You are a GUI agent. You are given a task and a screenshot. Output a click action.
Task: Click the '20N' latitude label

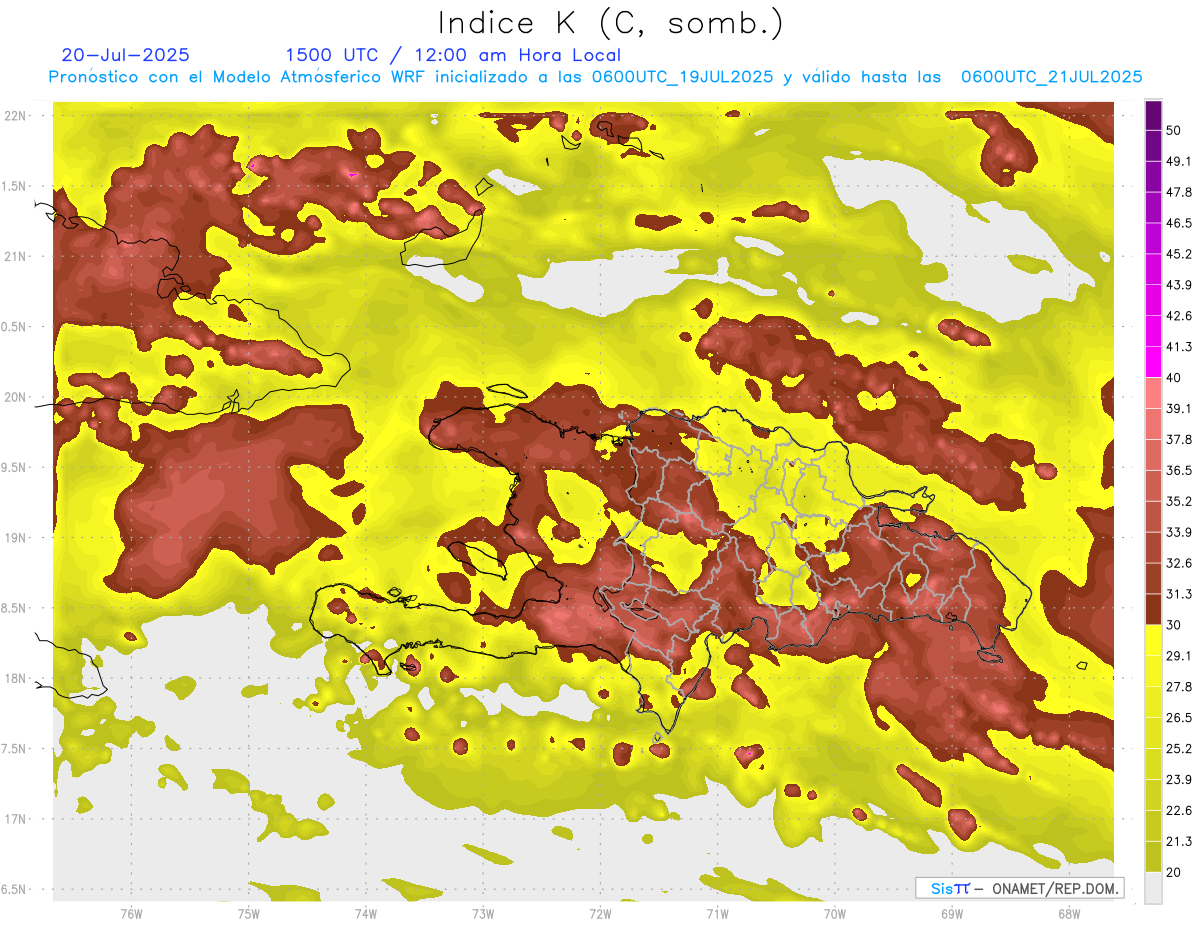[17, 397]
